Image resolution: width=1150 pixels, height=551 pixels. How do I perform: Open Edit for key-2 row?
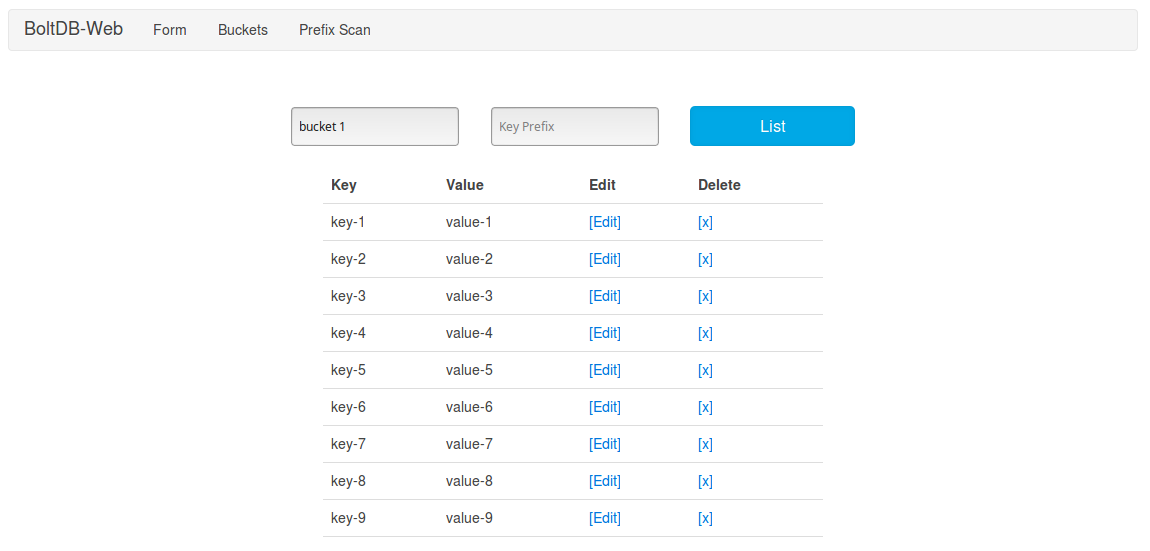point(605,259)
